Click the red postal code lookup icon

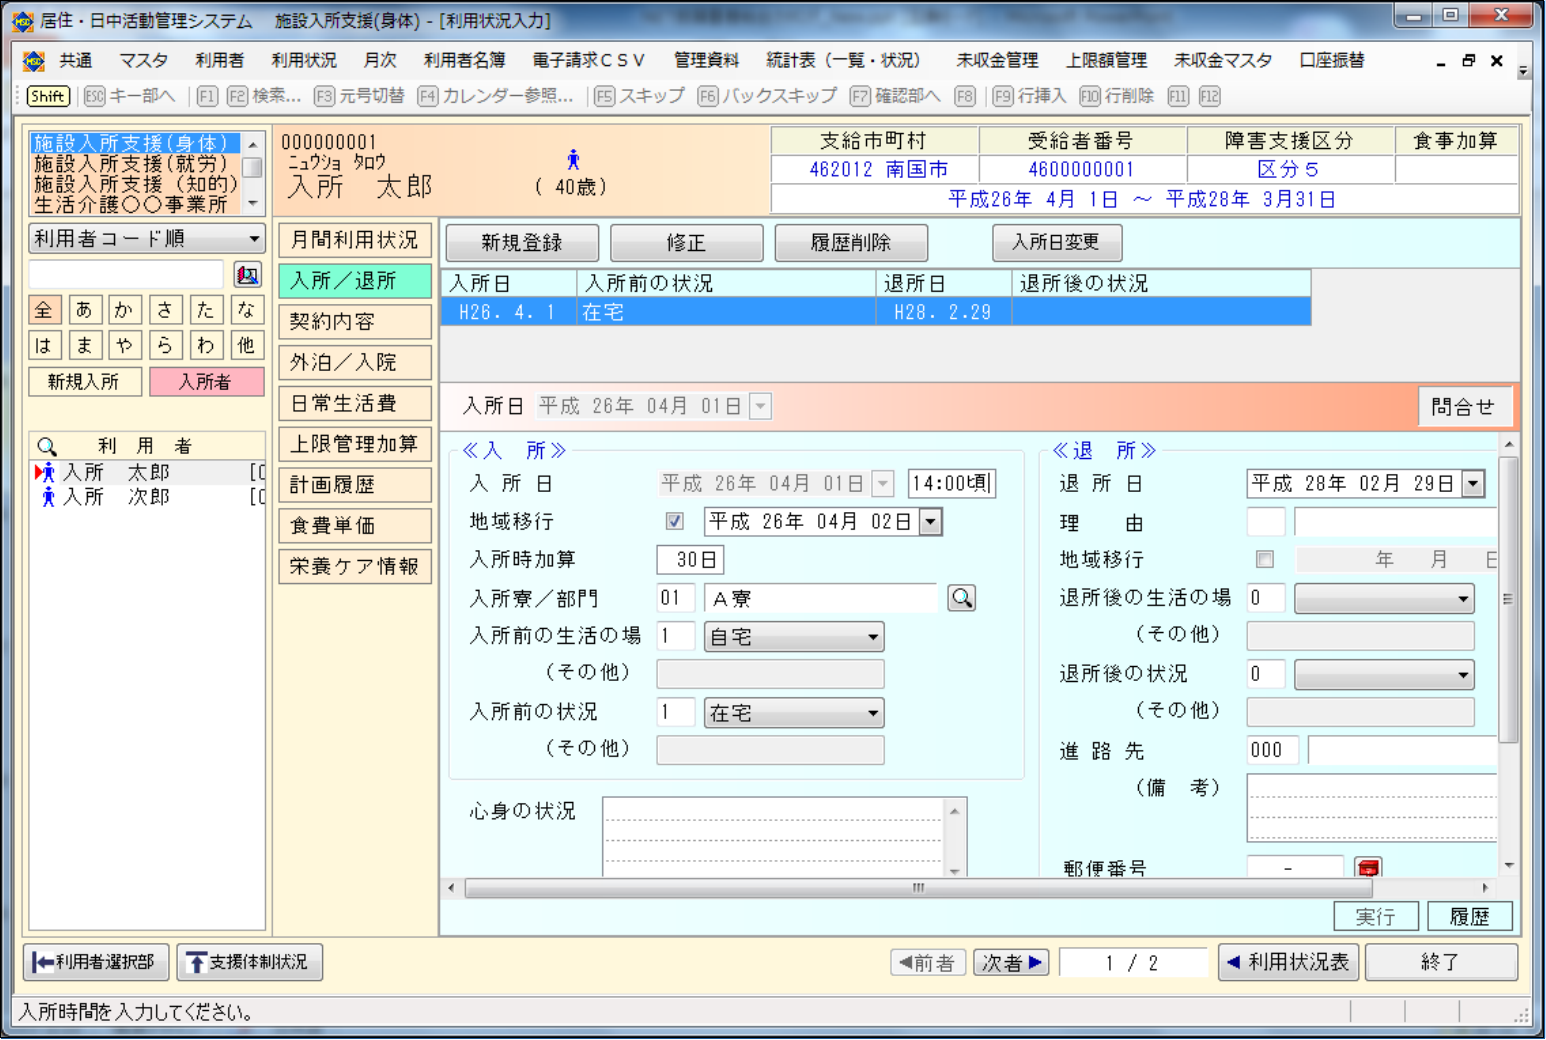pos(1368,867)
